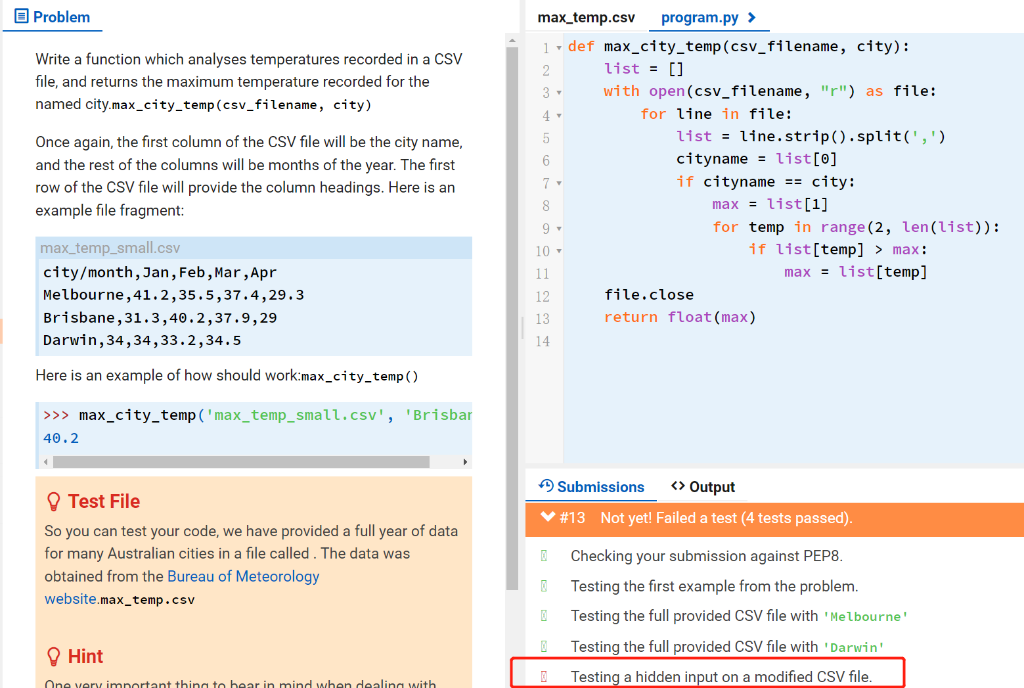Click the green check on first example test
This screenshot has width=1024, height=688.
coord(545,586)
